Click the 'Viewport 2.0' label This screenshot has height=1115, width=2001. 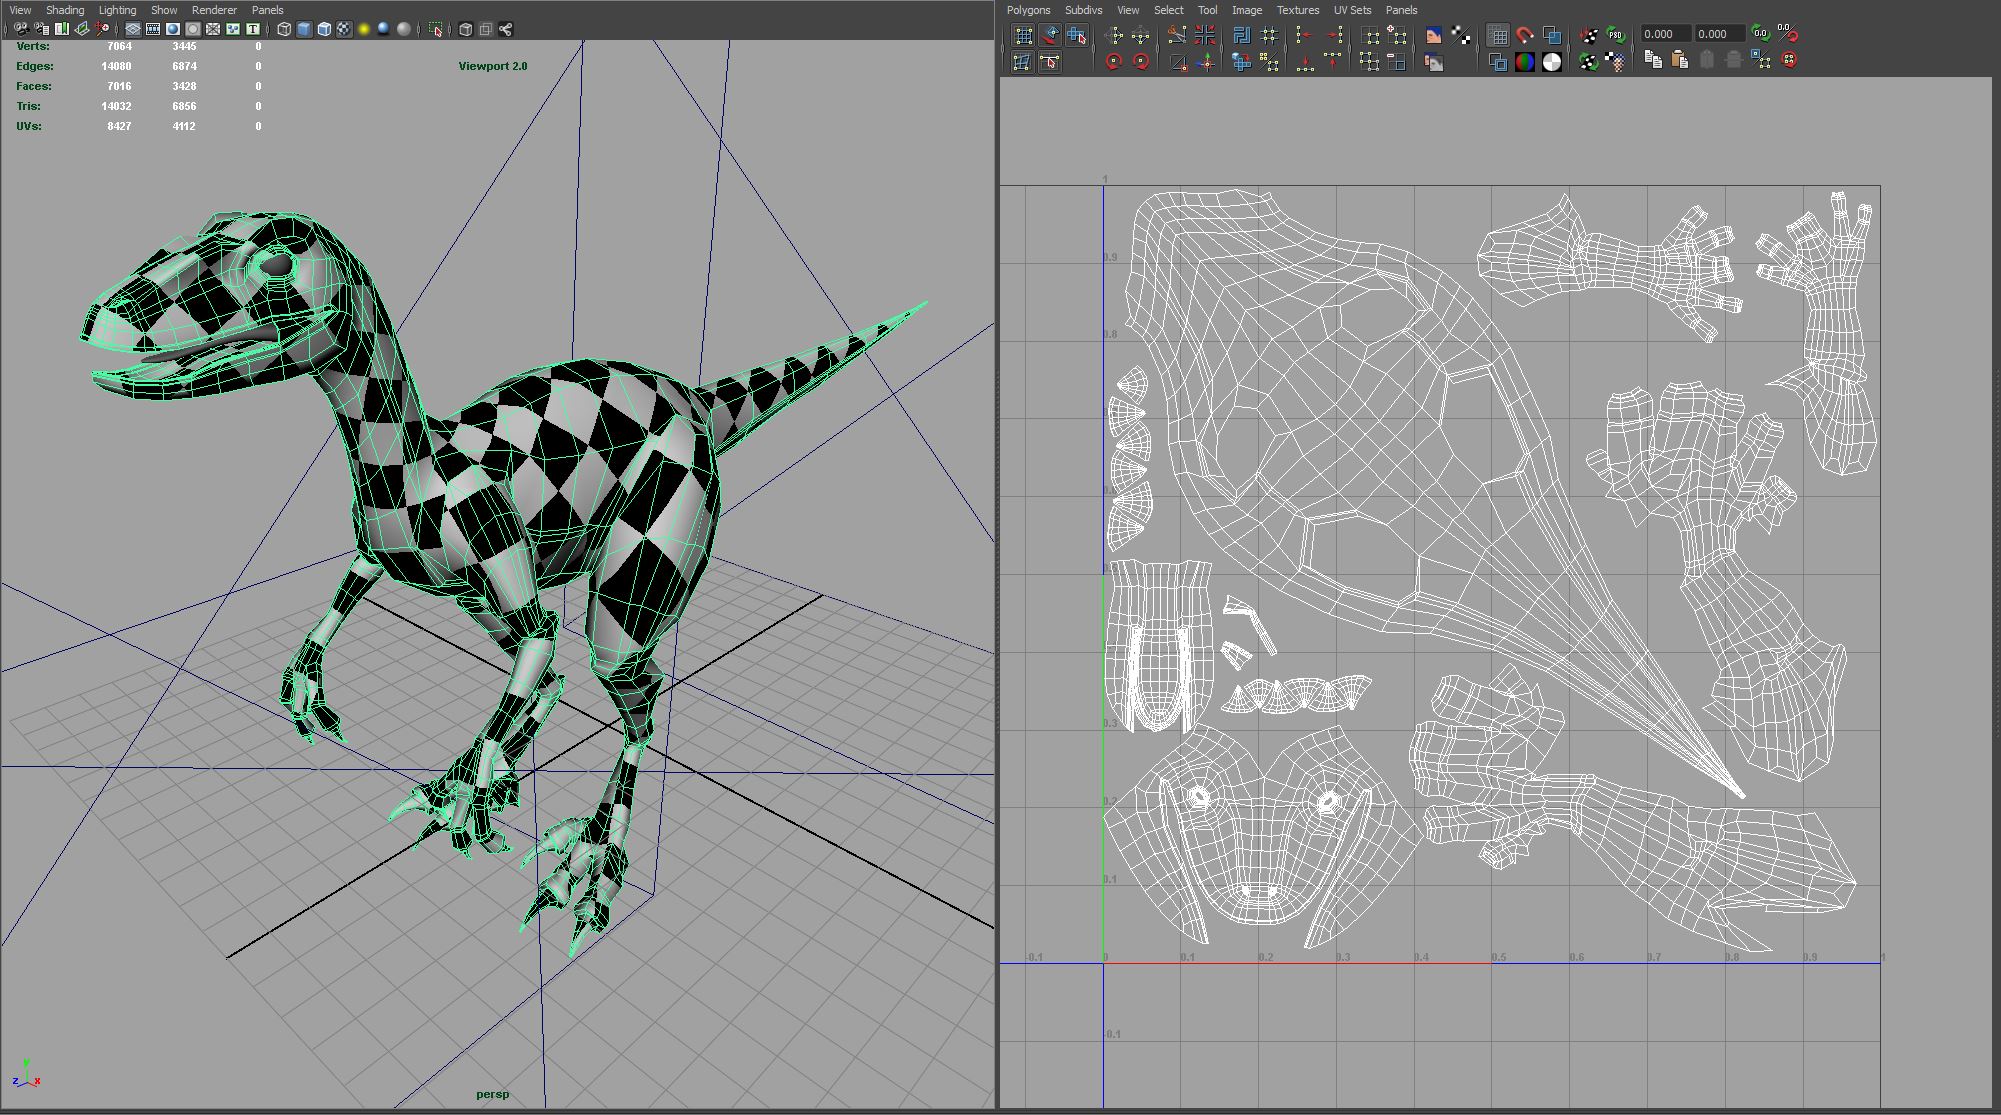coord(493,66)
